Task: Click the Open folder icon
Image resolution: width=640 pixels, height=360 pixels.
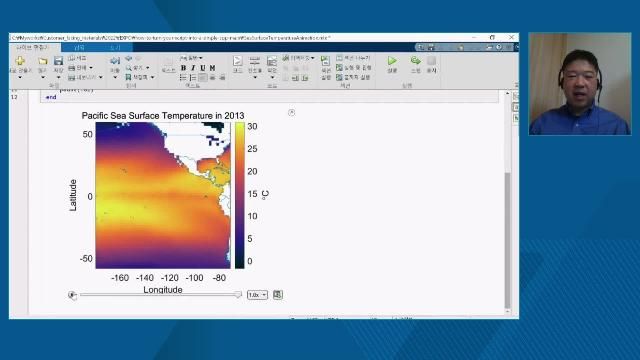Action: 42,61
